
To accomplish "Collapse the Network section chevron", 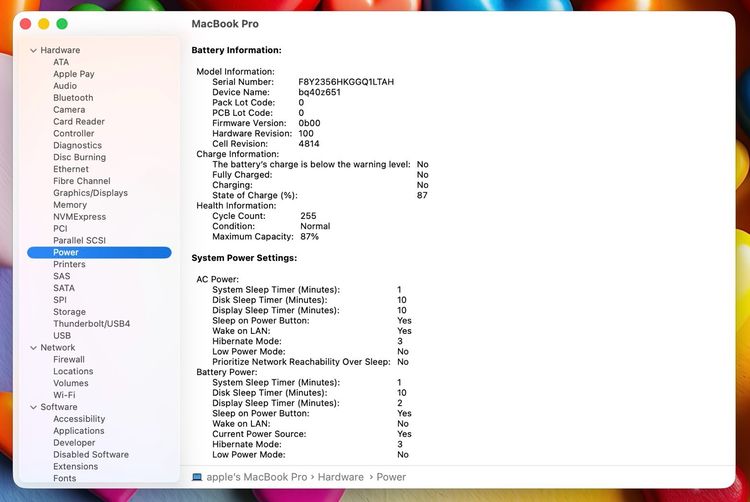I will coord(33,348).
